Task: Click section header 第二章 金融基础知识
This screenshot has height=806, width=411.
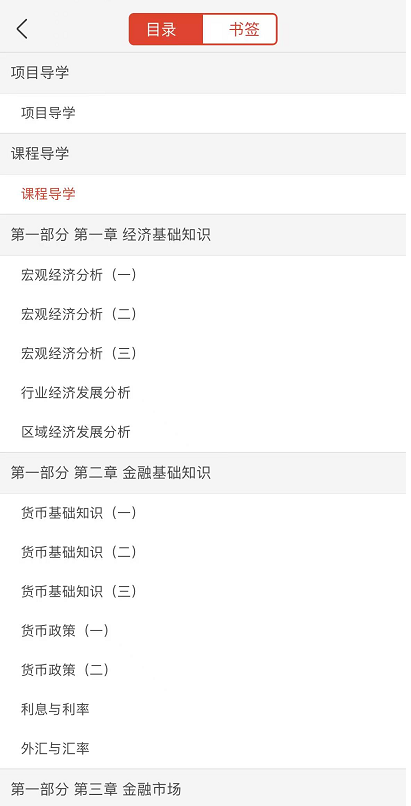Action: pos(206,473)
